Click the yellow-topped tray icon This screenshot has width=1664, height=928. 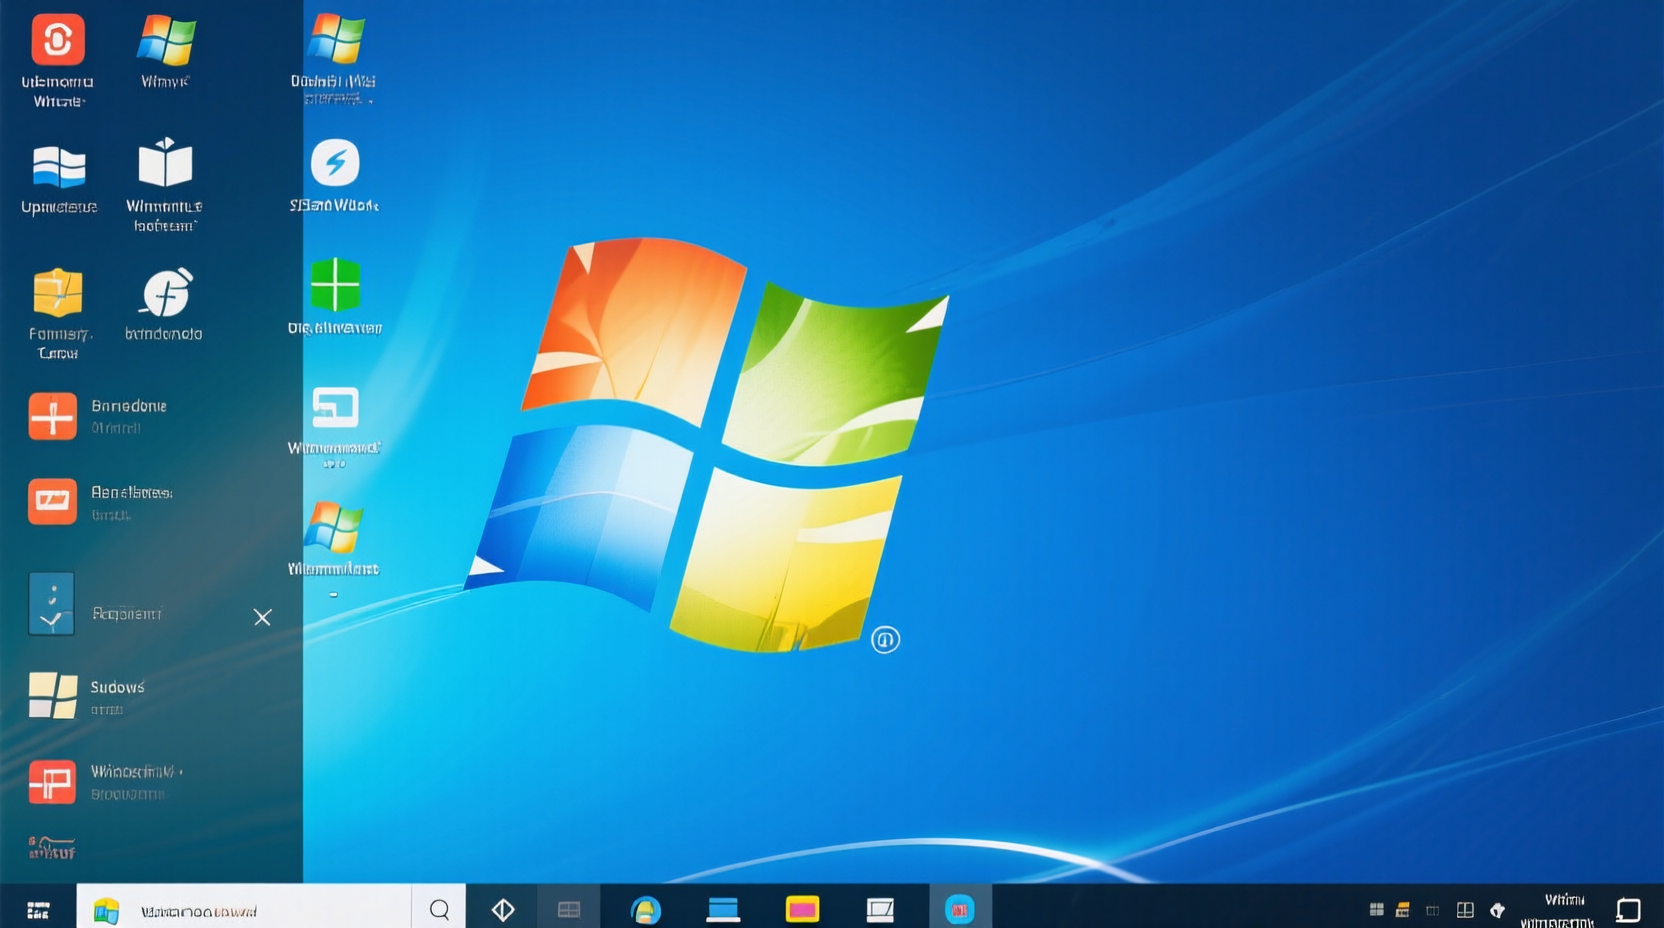tap(1403, 909)
